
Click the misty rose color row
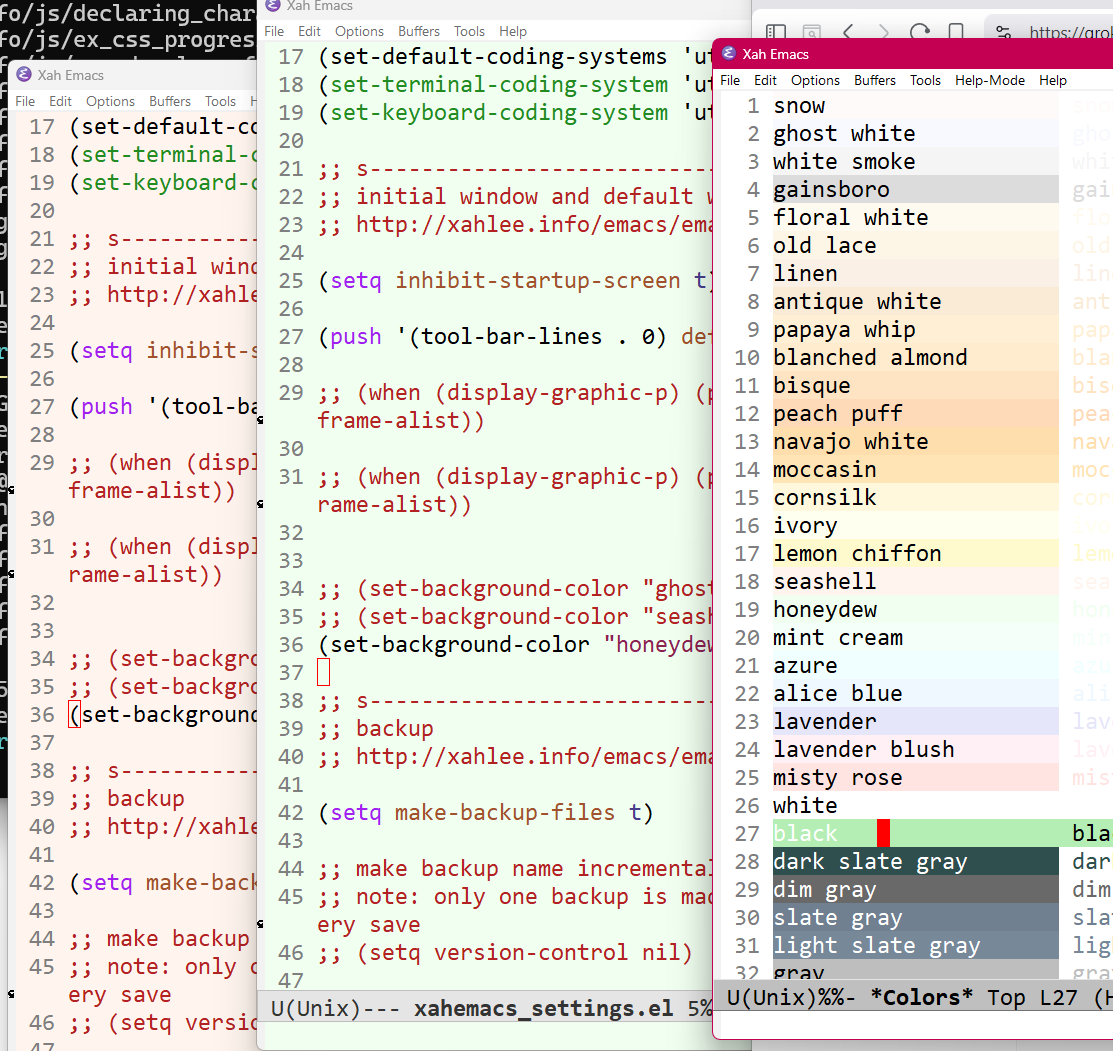[x=916, y=778]
